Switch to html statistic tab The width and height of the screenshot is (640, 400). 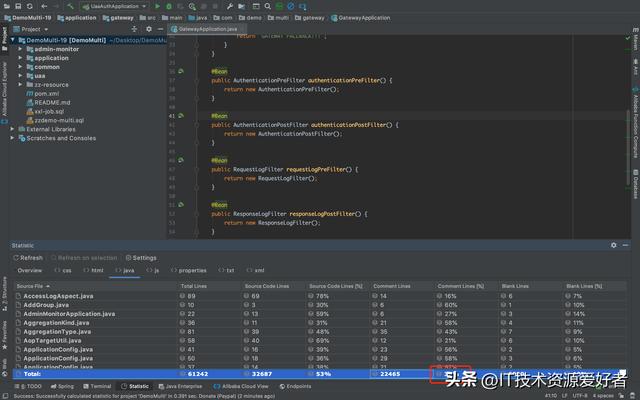pyautogui.click(x=93, y=270)
